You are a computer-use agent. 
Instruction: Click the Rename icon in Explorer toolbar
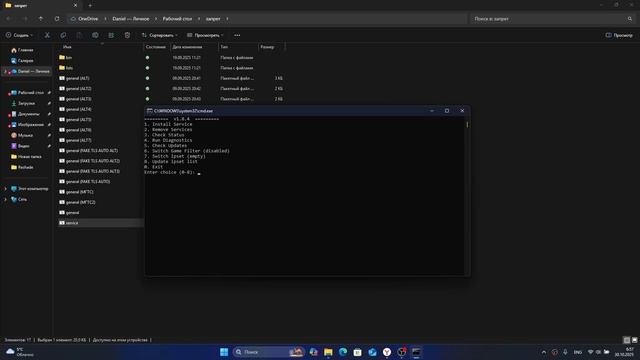95,35
